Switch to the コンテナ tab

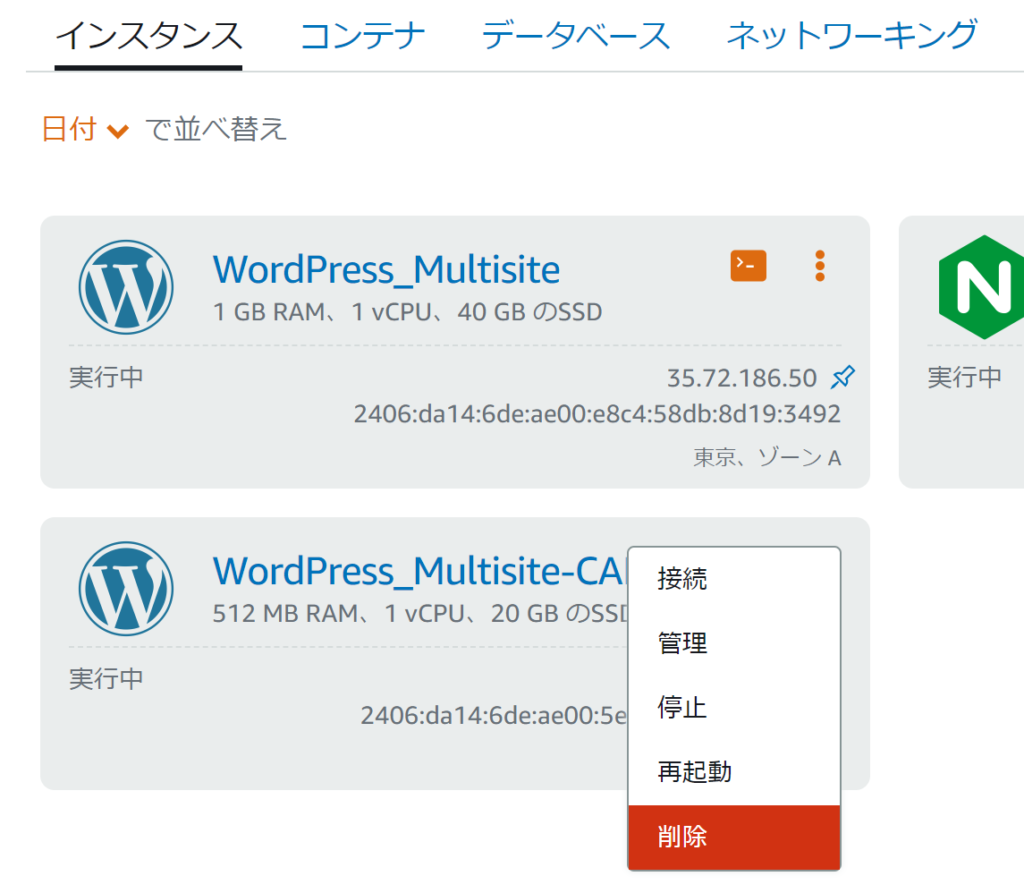tap(362, 37)
